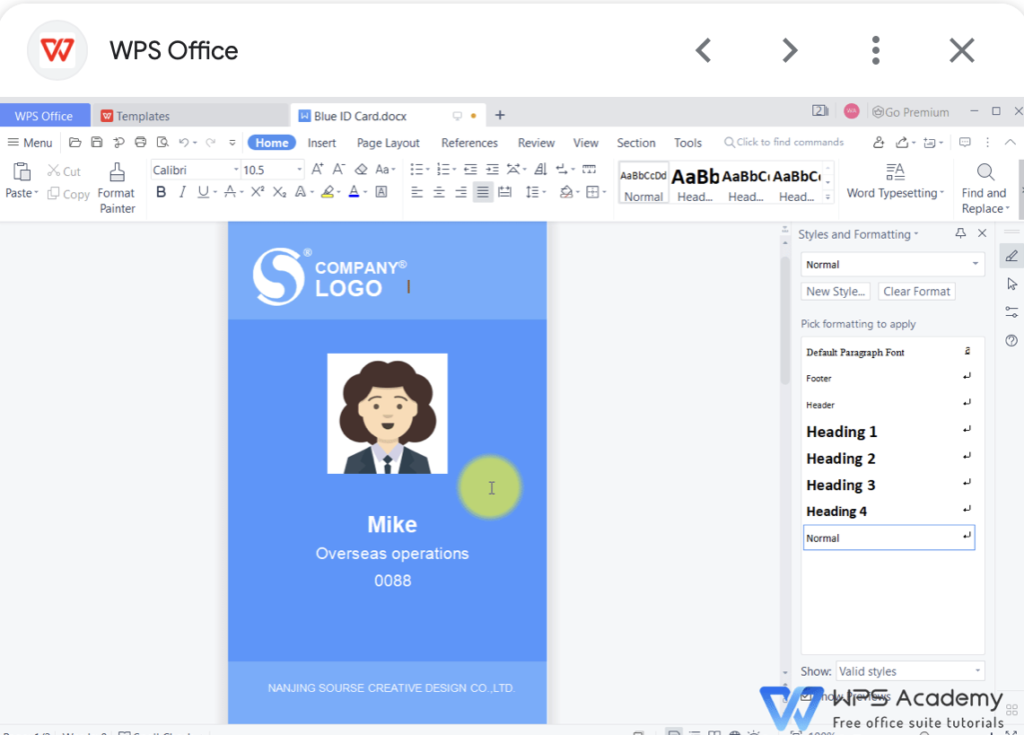Click the italic formatting icon

pyautogui.click(x=182, y=192)
